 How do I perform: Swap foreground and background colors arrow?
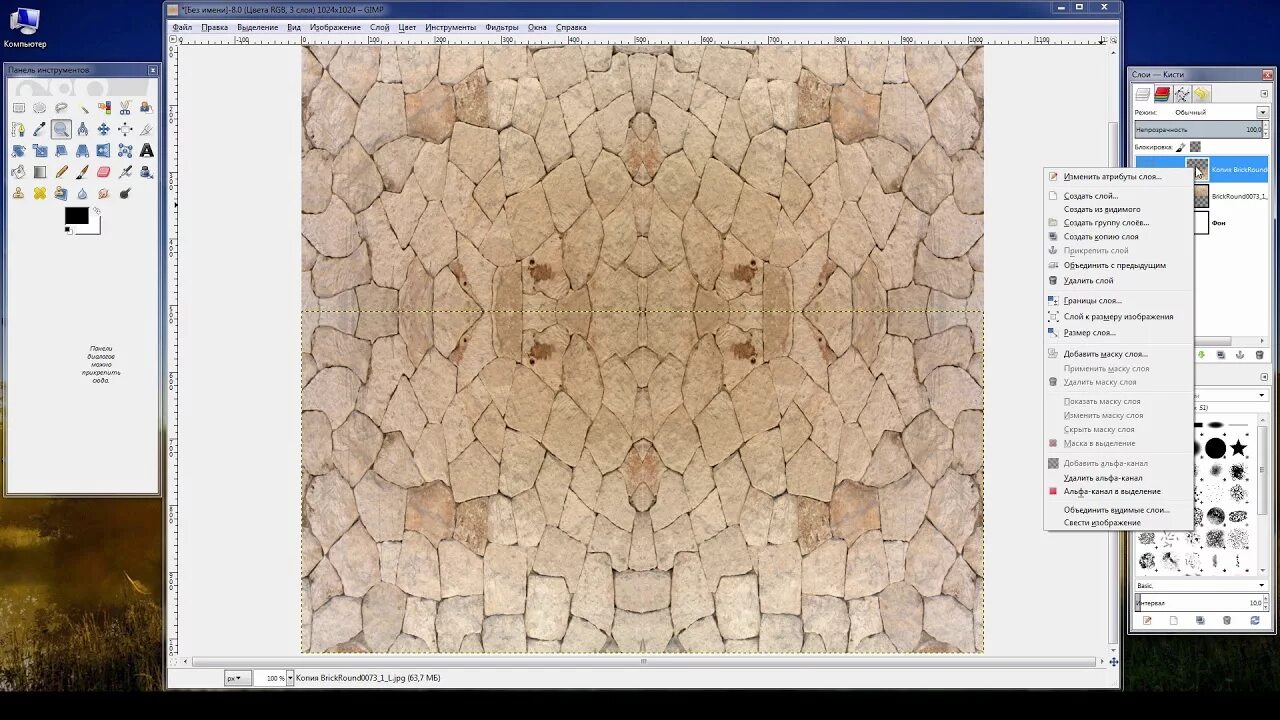tap(97, 210)
